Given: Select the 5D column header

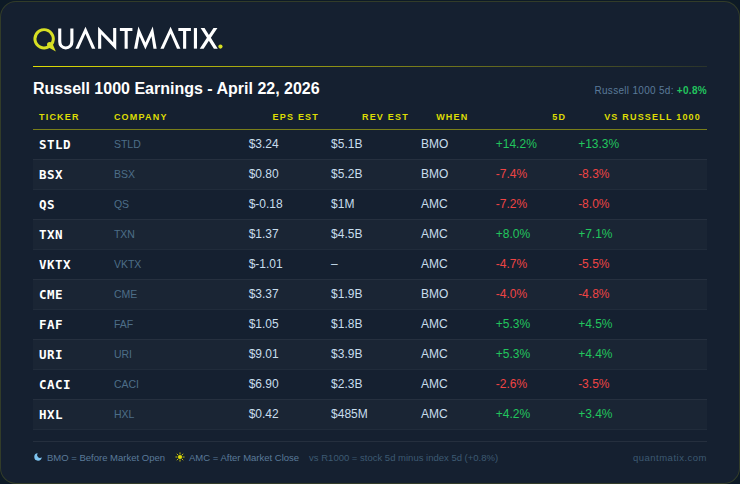Looking at the screenshot, I should tap(559, 117).
